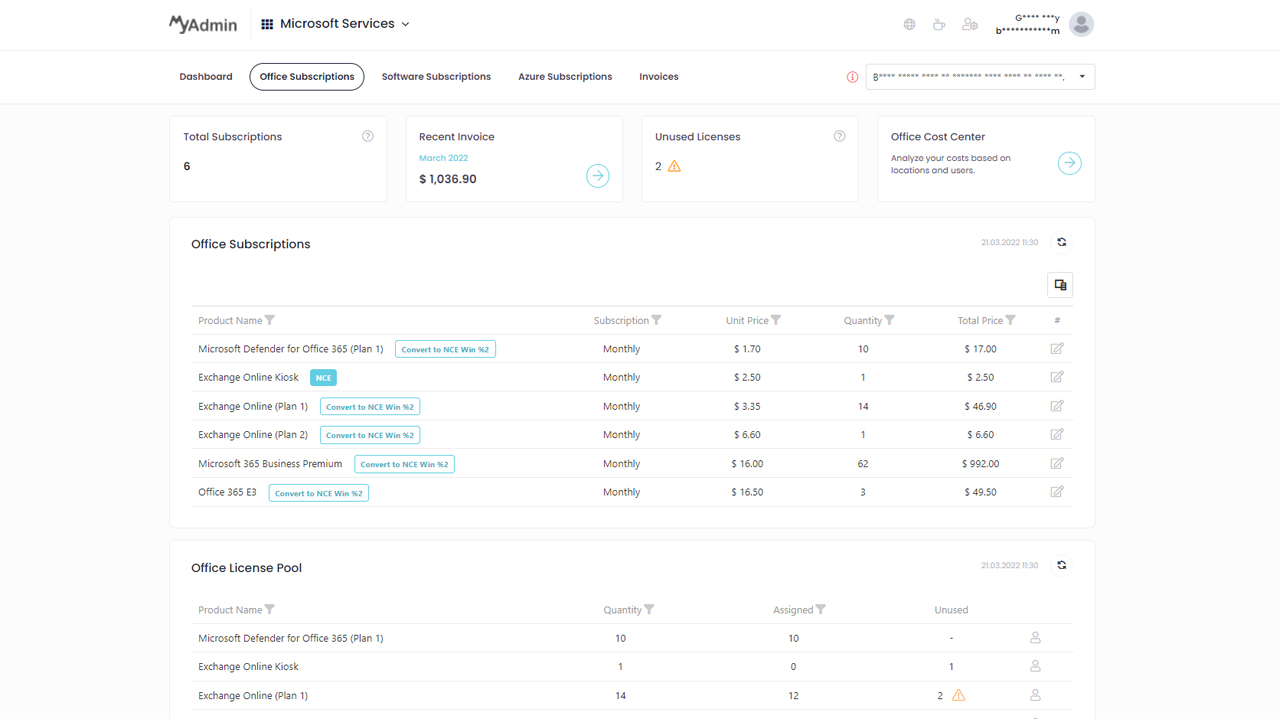Edit Microsoft Defender for Office 365 subscription
Screen dimensions: 1280x720
click(x=1057, y=349)
